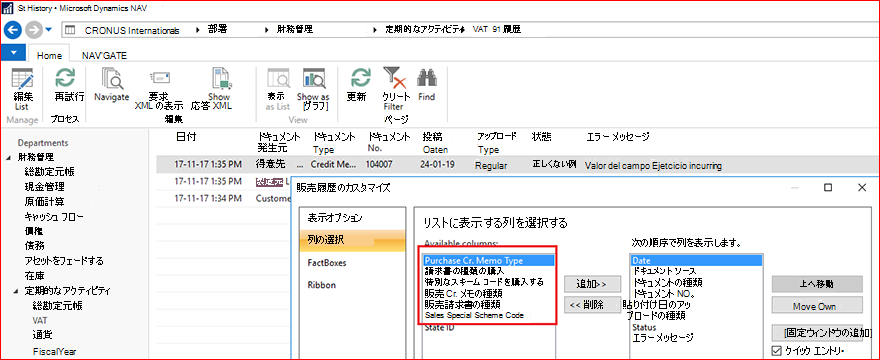The width and height of the screenshot is (880, 360).
Task: Select FiscalYear in navigation pane
Action: (x=54, y=352)
